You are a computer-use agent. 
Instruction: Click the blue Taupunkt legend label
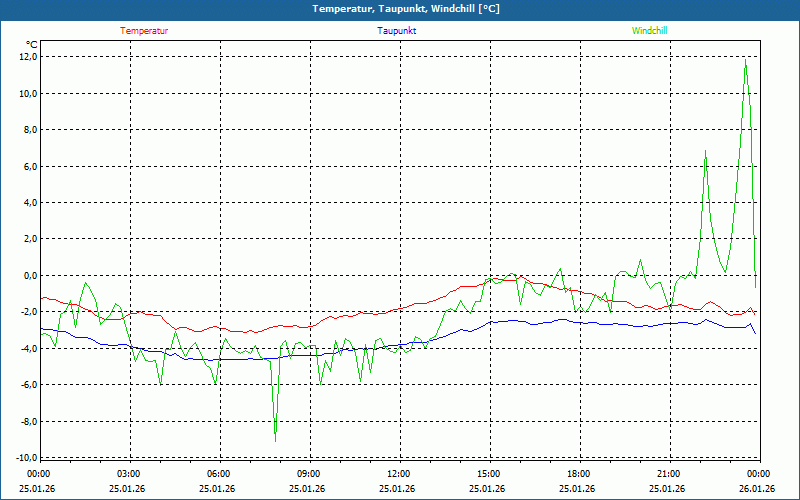pyautogui.click(x=397, y=31)
